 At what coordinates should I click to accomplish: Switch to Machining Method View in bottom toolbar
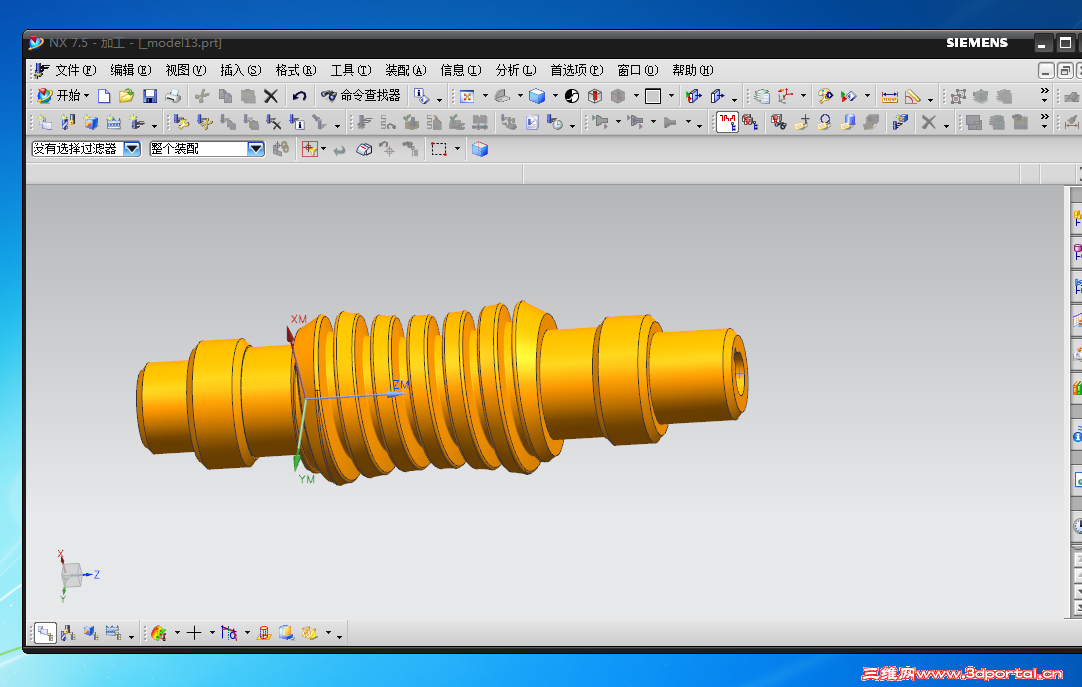pos(113,633)
